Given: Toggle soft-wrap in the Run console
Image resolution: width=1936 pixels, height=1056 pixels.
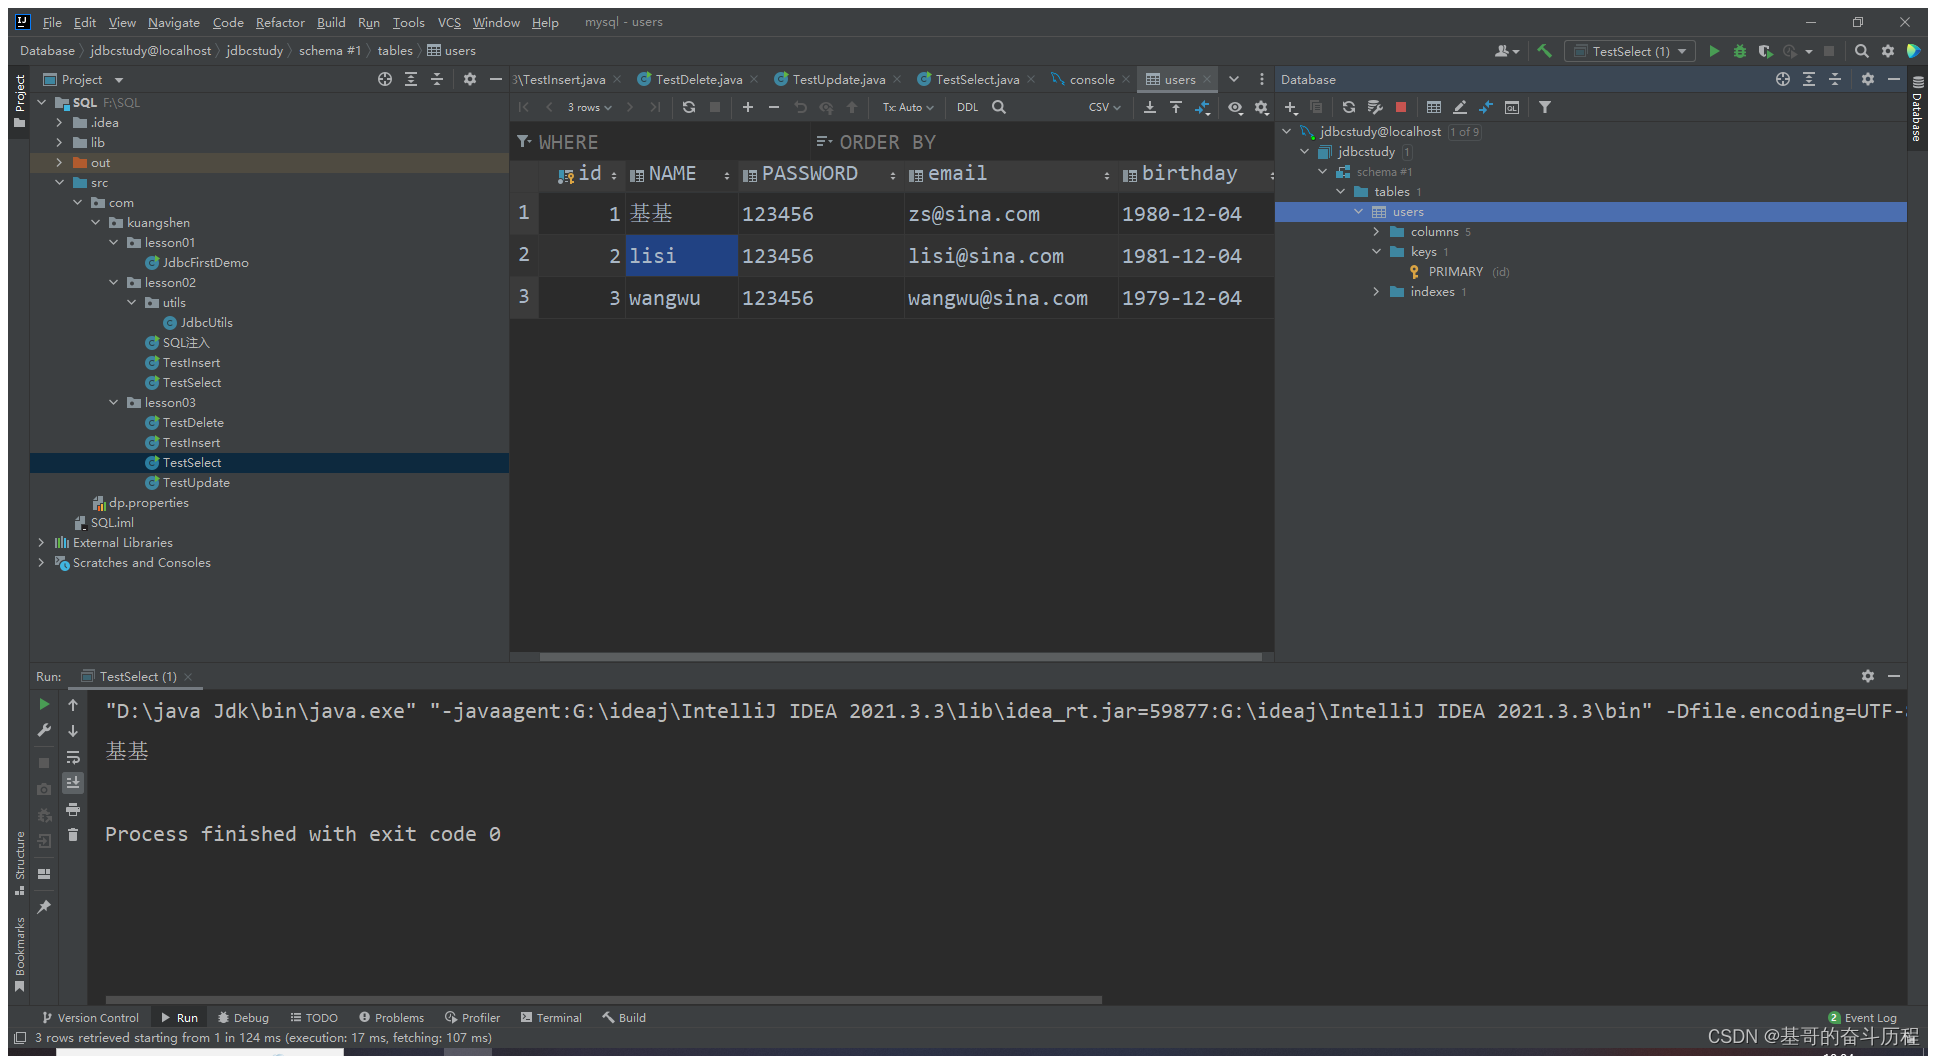Looking at the screenshot, I should (73, 757).
